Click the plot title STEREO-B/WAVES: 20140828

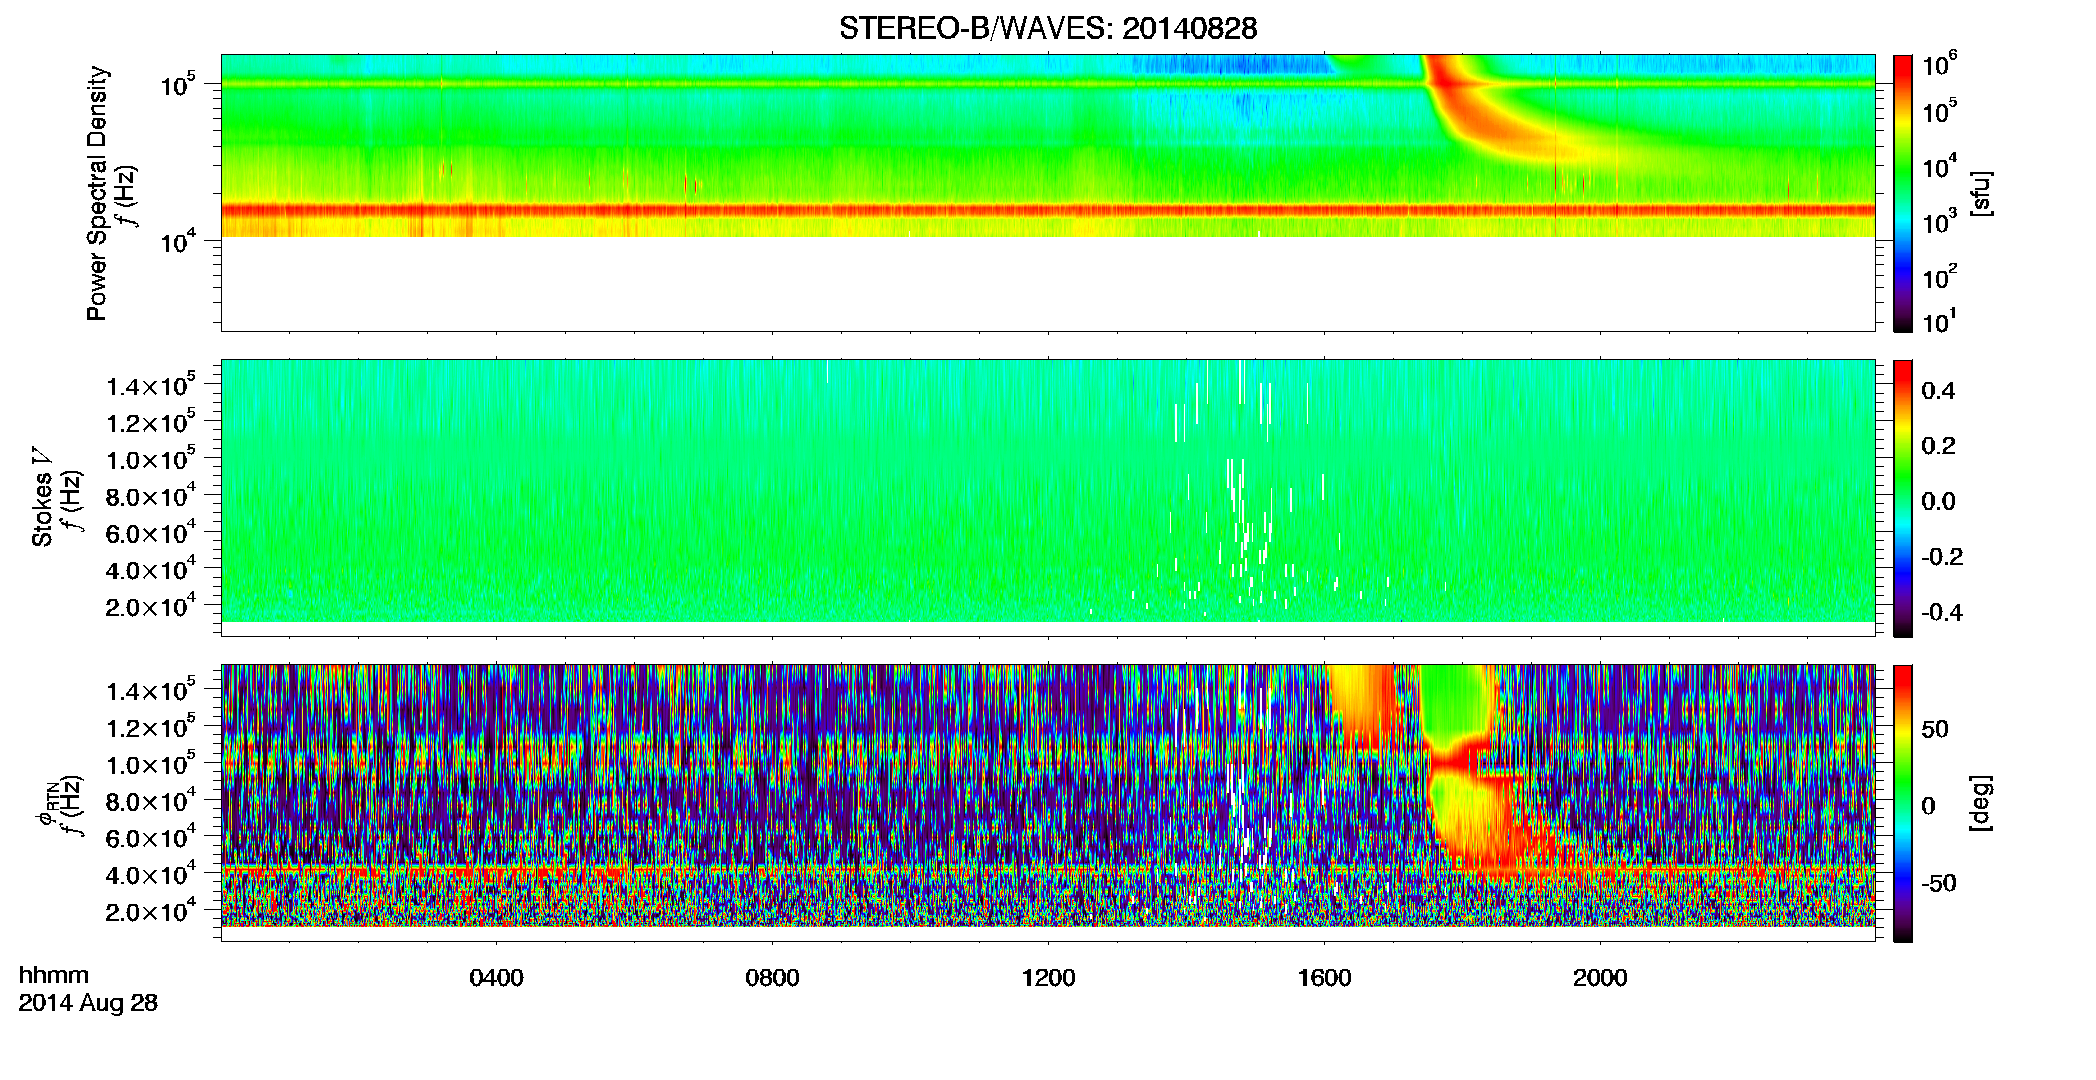1048,28
